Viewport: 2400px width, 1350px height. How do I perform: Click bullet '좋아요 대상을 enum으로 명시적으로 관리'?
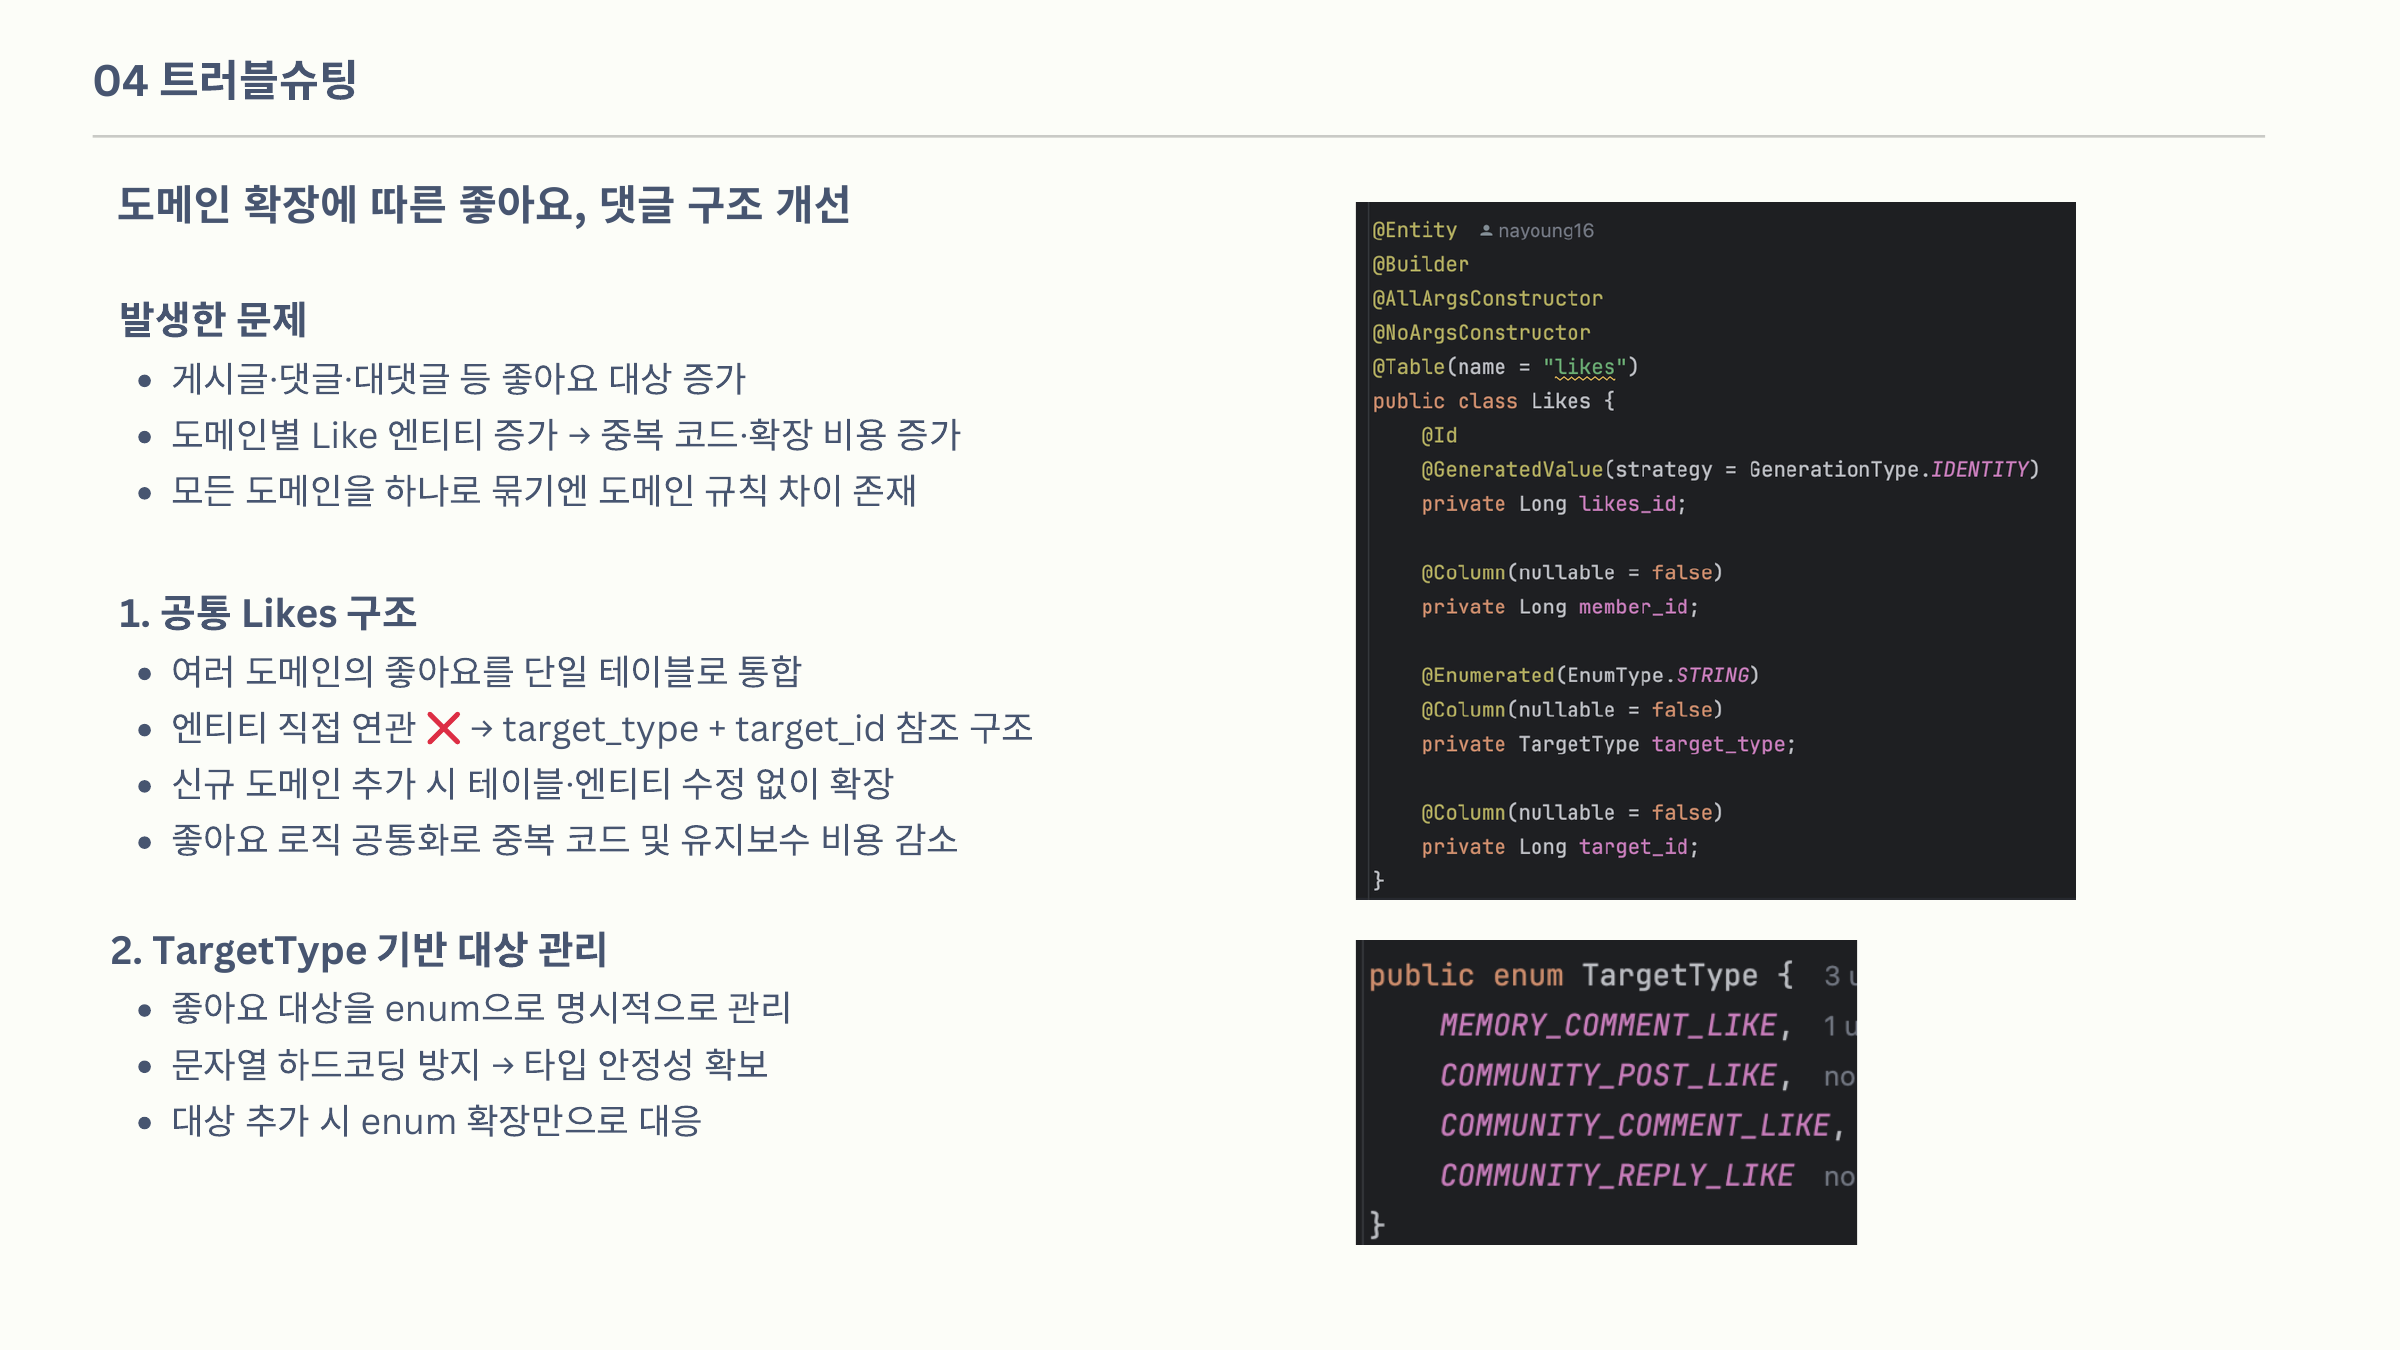point(481,1008)
